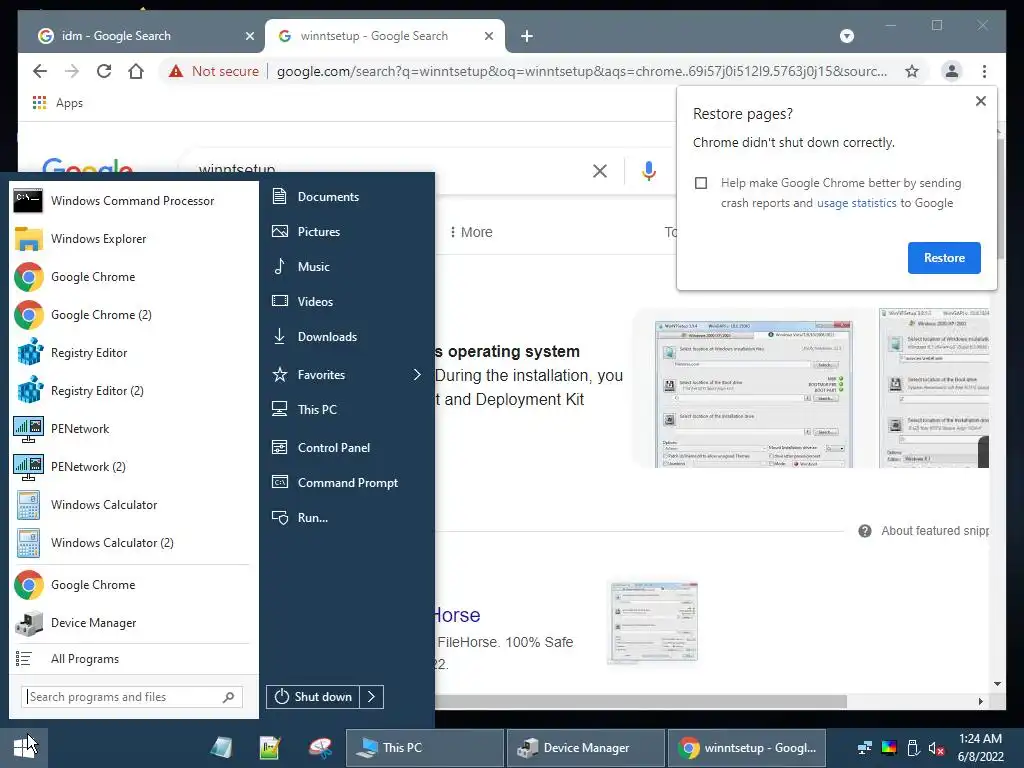
Task: Click the muted volume tray icon
Action: (x=936, y=747)
